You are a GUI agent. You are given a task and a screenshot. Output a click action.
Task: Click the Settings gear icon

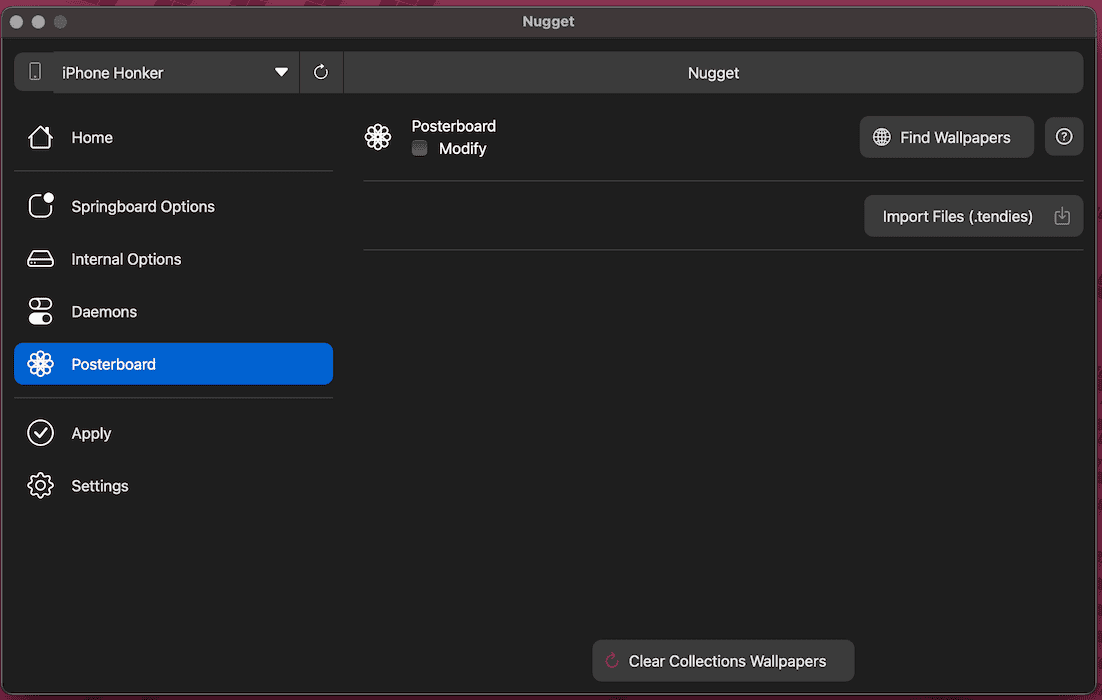point(40,486)
